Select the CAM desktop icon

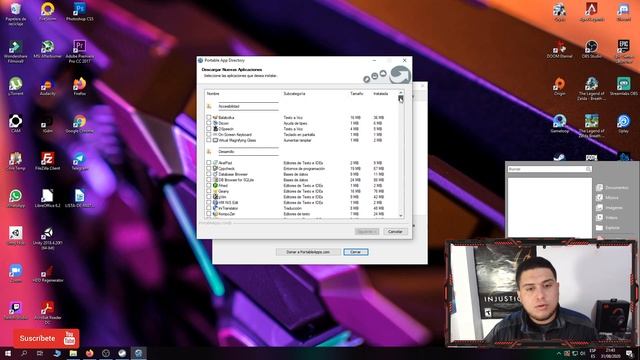pos(16,123)
